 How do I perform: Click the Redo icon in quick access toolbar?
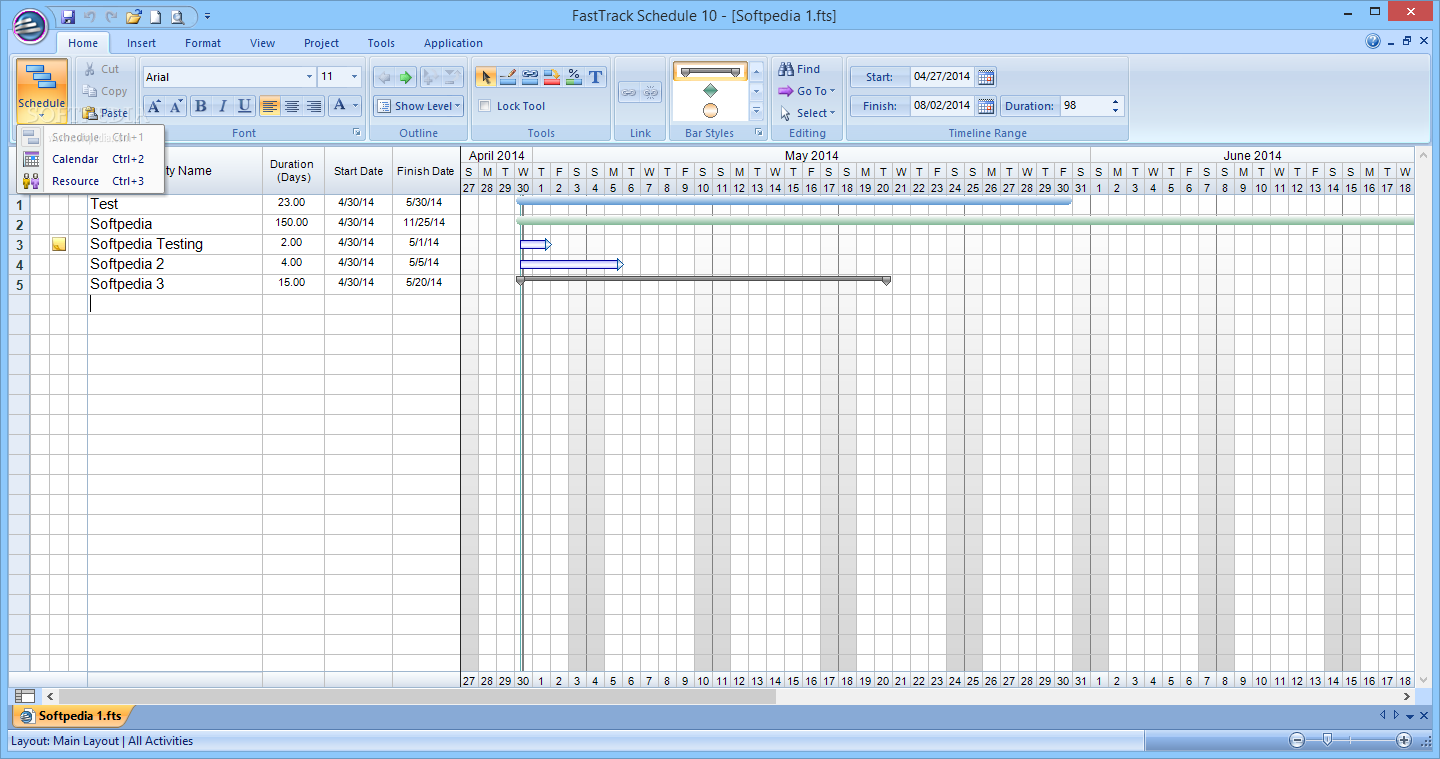111,16
